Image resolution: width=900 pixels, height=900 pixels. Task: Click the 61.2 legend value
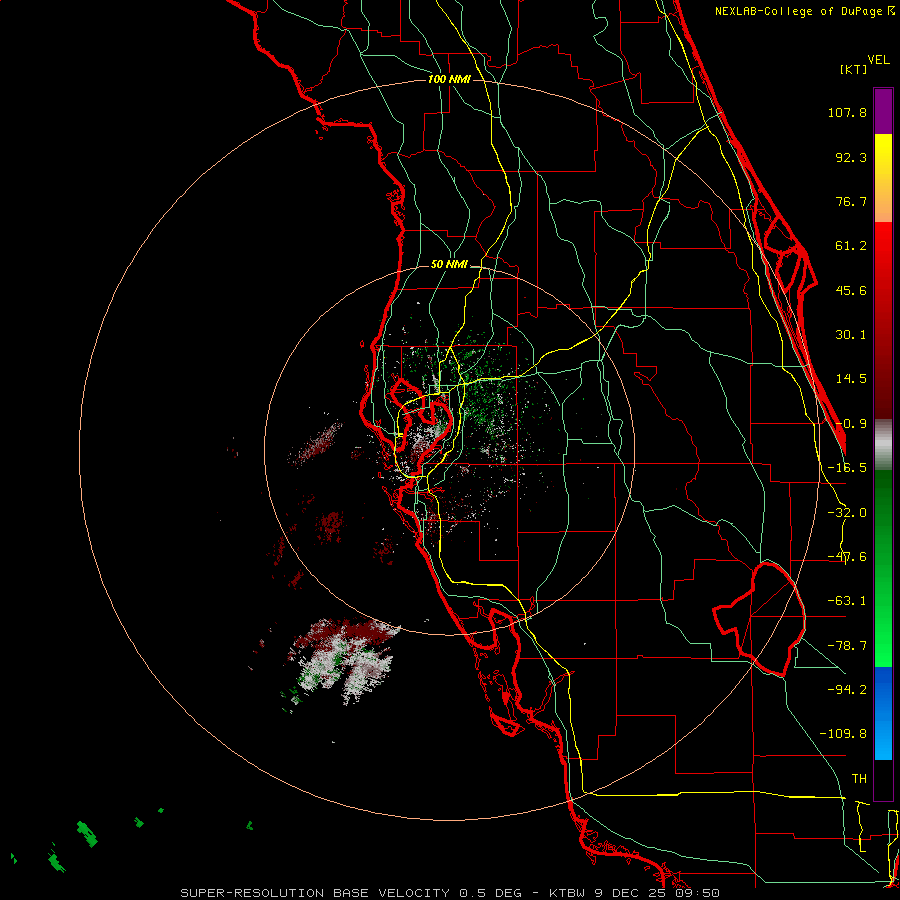pos(851,246)
